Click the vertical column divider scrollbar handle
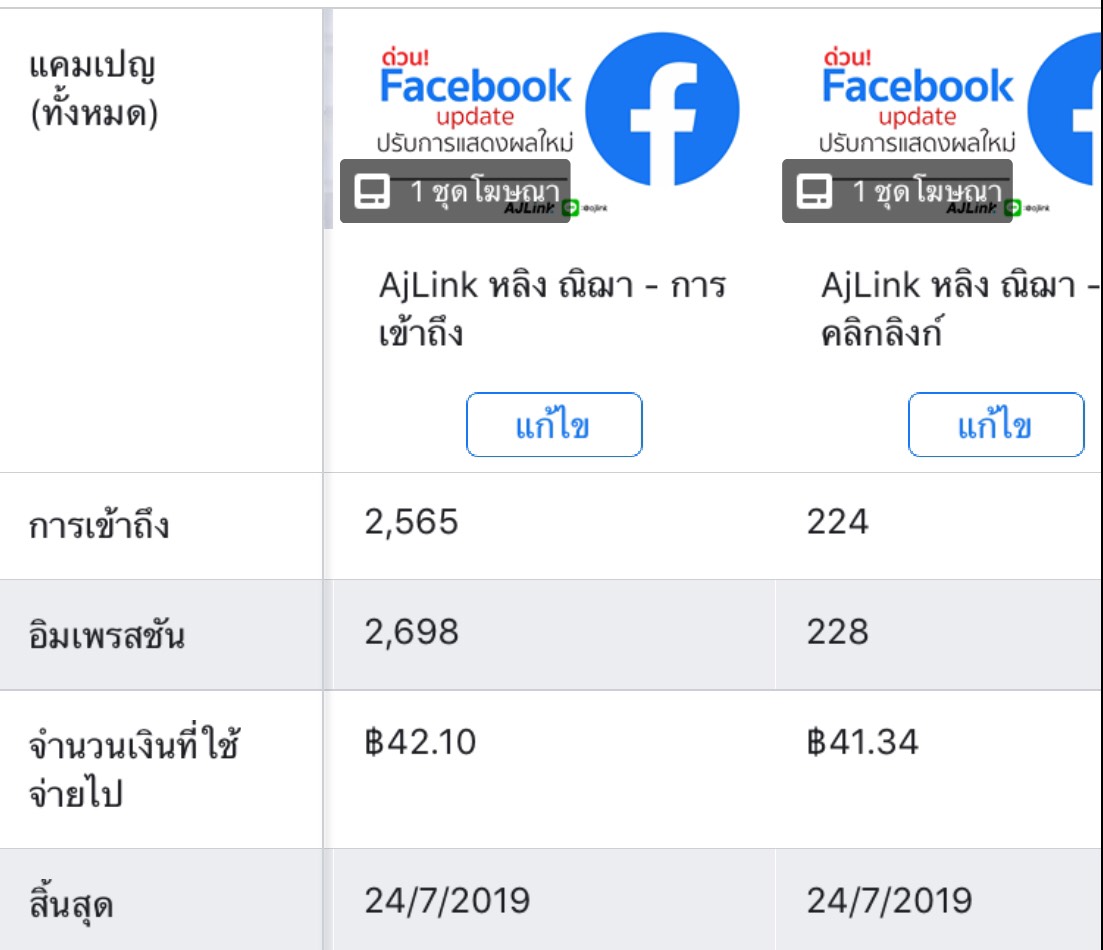 click(x=328, y=120)
